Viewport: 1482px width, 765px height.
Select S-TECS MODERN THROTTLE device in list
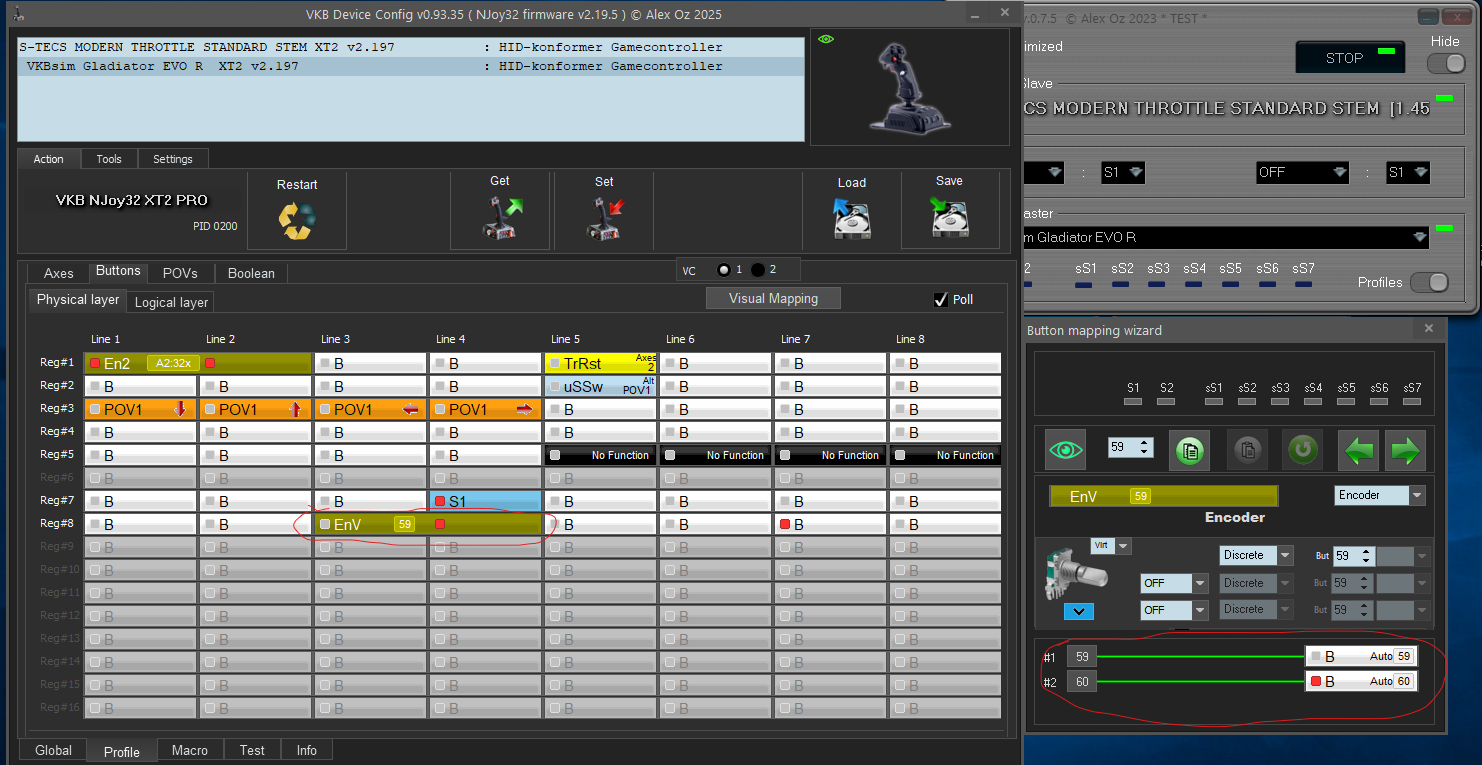tap(411, 47)
